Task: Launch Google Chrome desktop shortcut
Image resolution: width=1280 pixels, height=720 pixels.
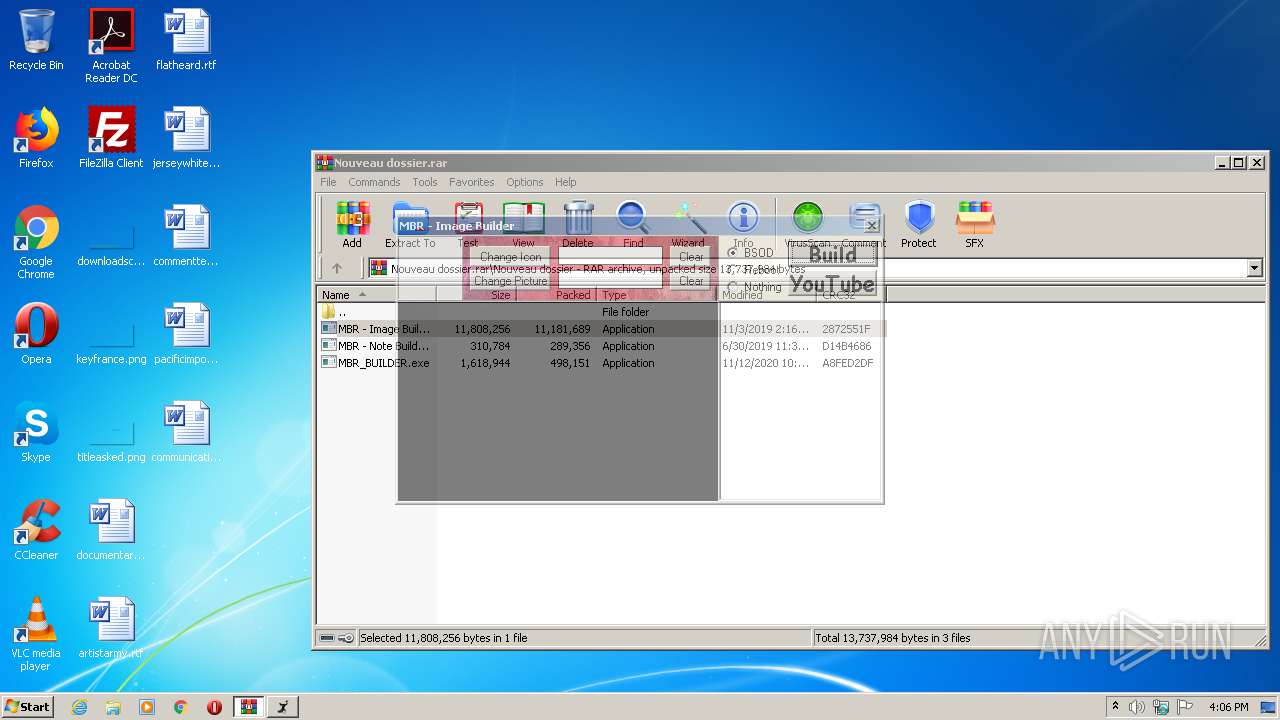Action: pyautogui.click(x=36, y=242)
